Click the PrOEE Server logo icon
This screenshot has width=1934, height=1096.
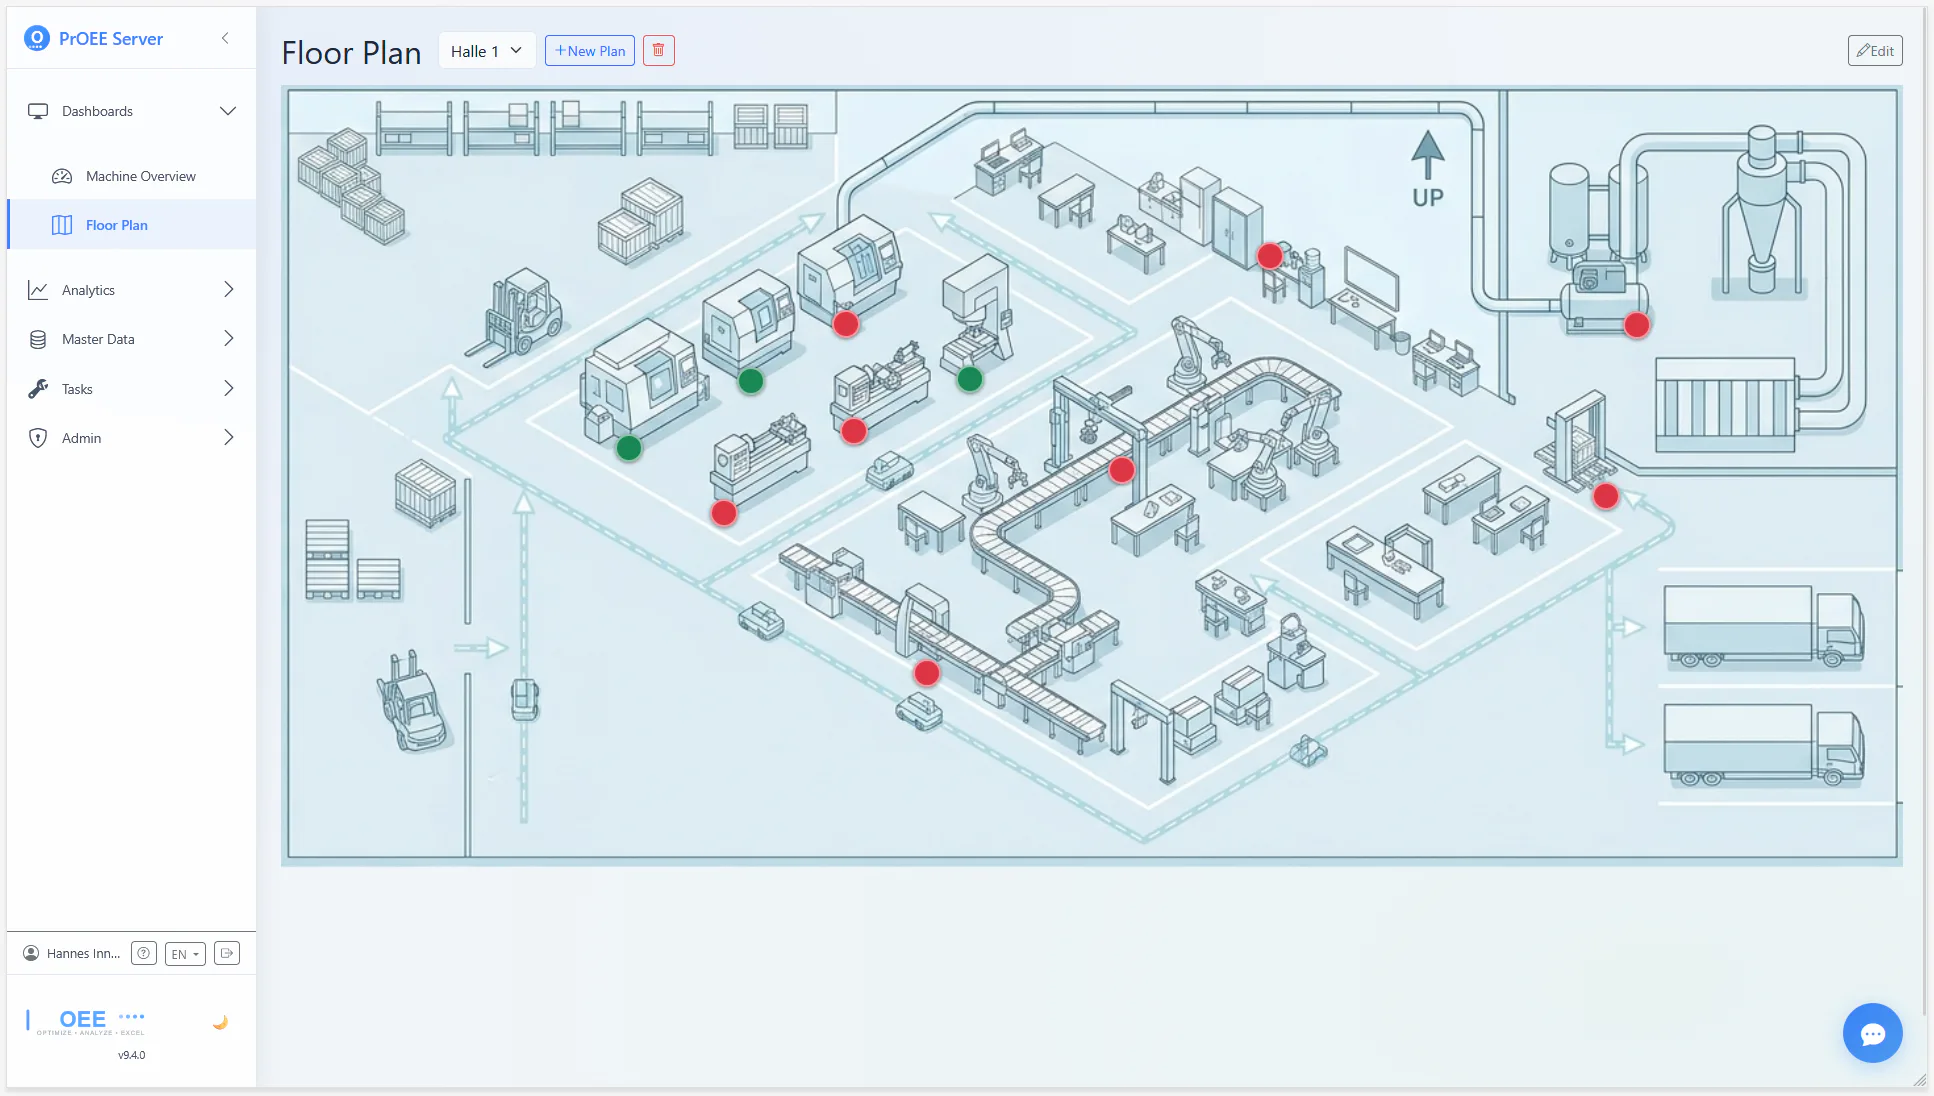pos(37,38)
